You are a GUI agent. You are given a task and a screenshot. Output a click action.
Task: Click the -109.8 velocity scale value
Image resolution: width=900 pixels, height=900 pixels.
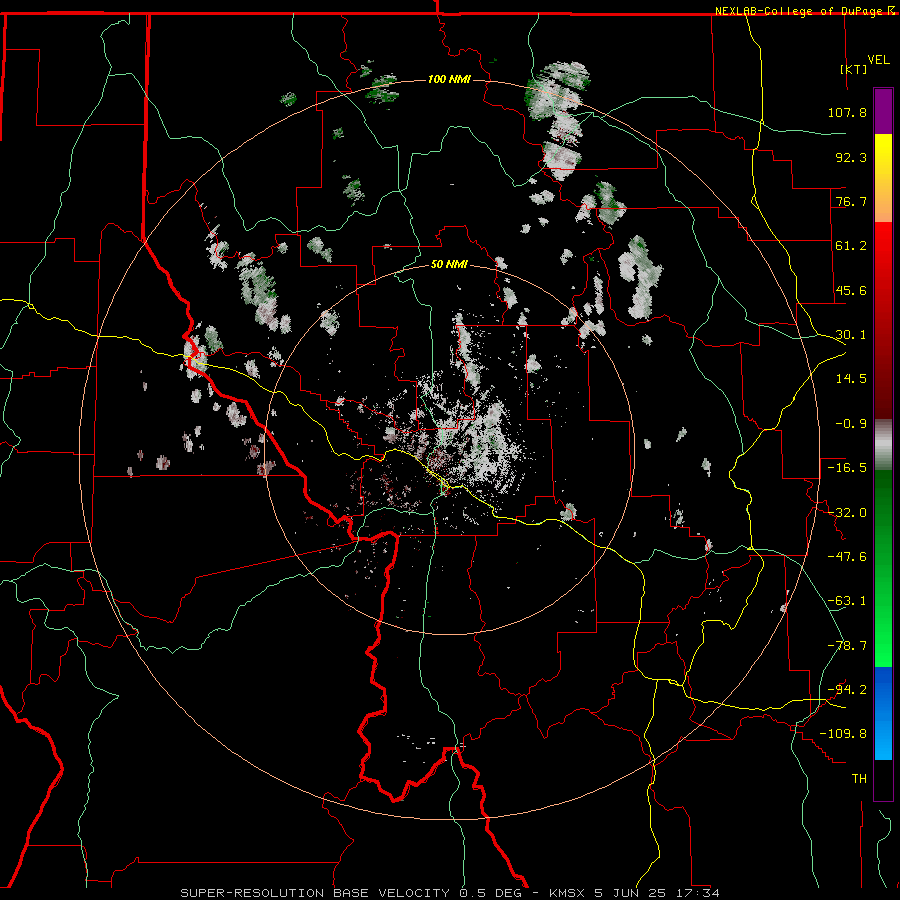pyautogui.click(x=843, y=734)
